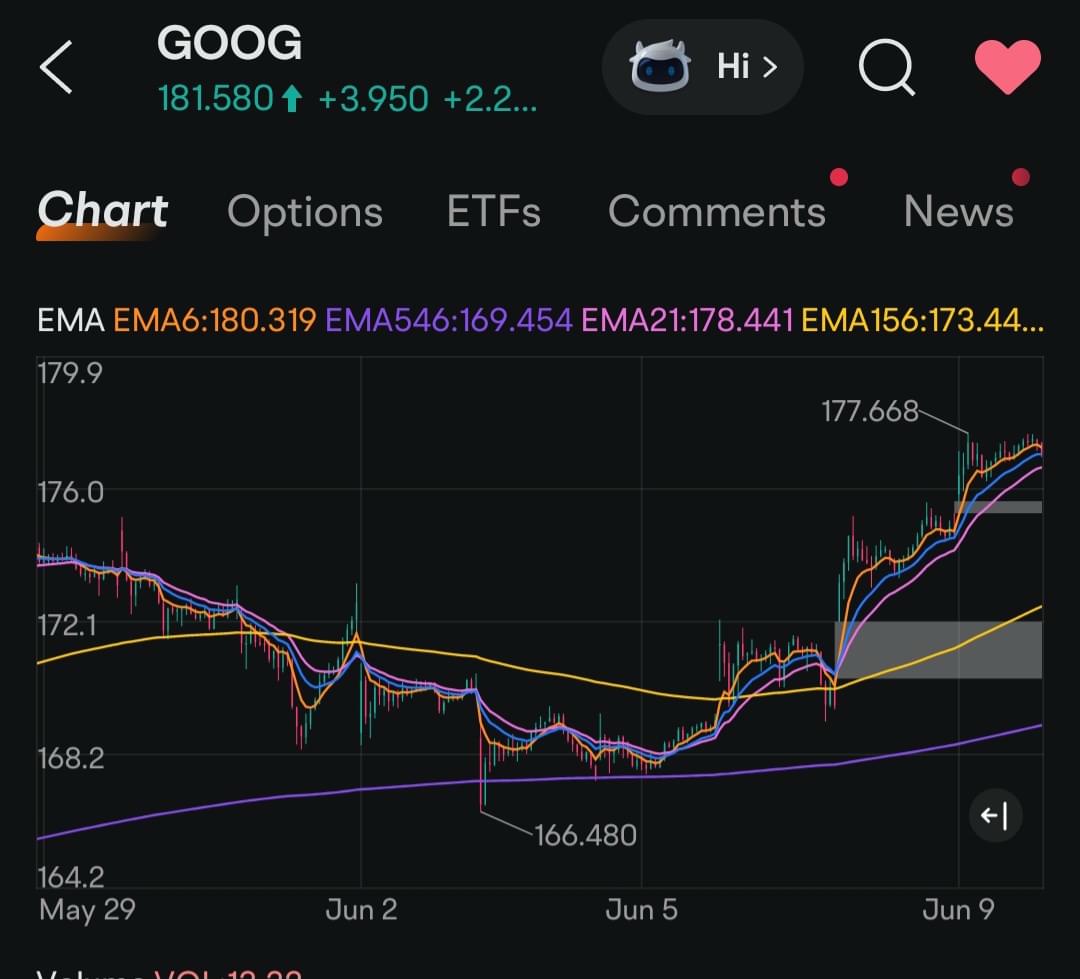The image size is (1080, 979).
Task: Select the +3.950 change value
Action: 373,99
